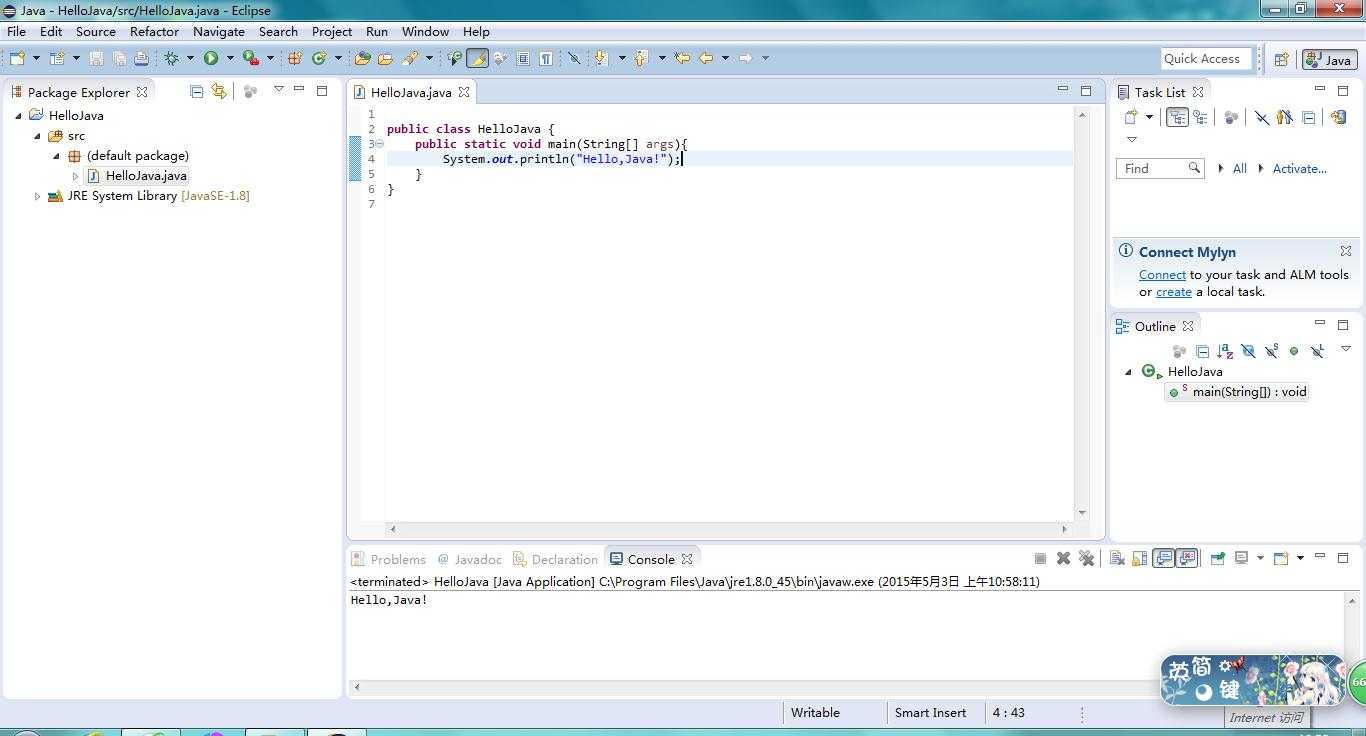The width and height of the screenshot is (1366, 736).
Task: Click the Back navigation arrow in toolbar
Action: tap(706, 58)
